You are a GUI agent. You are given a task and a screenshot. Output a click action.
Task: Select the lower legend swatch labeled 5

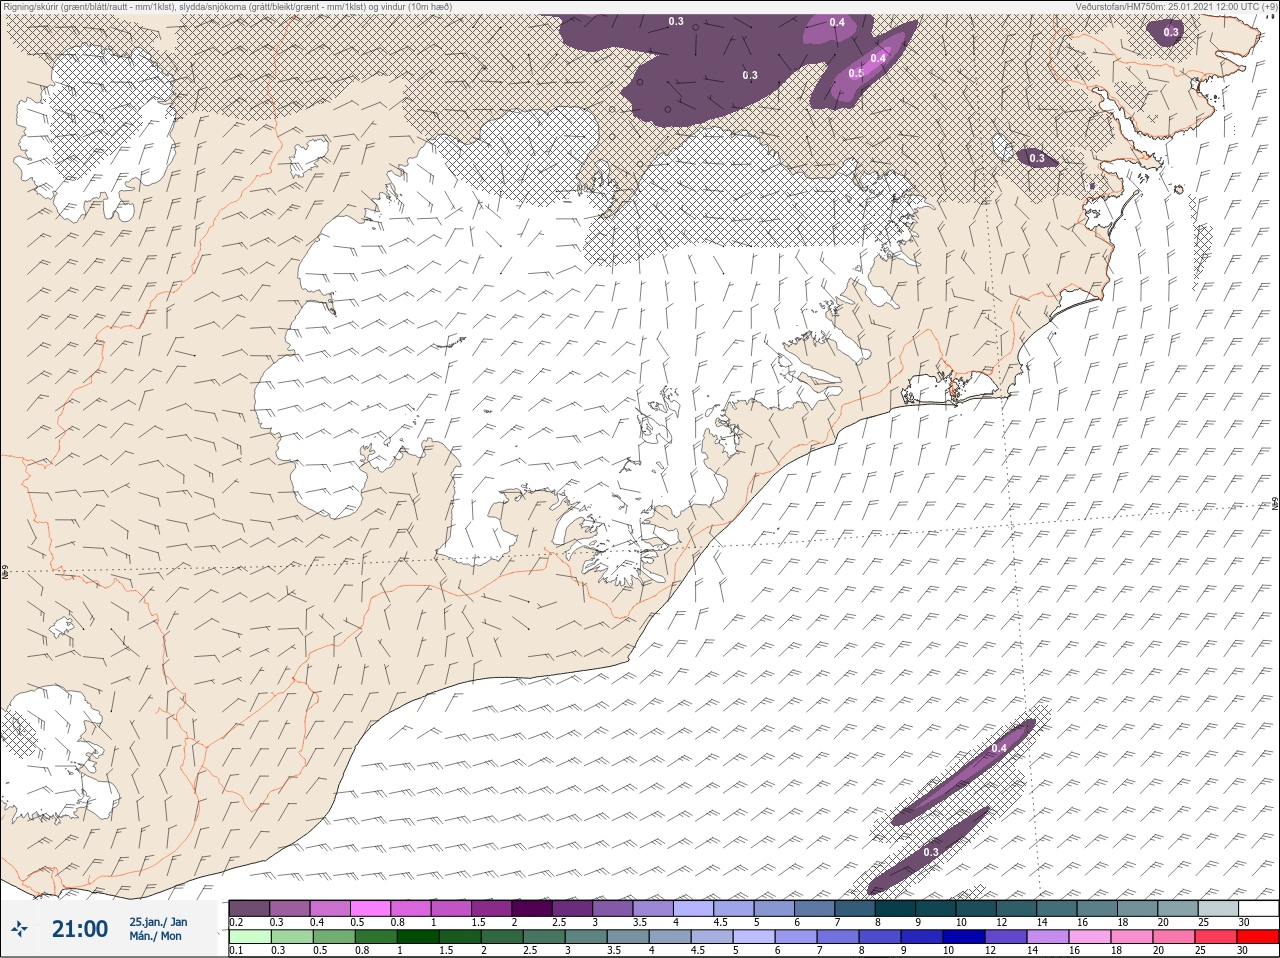[754, 937]
